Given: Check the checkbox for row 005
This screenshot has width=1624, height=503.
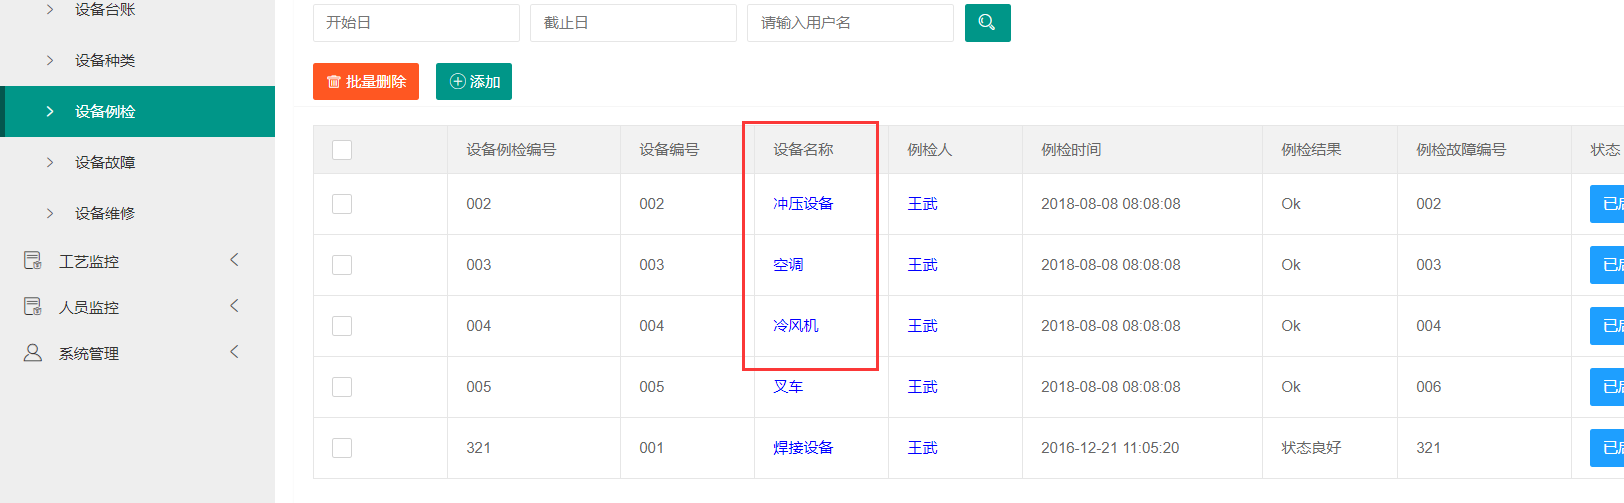Looking at the screenshot, I should point(342,387).
